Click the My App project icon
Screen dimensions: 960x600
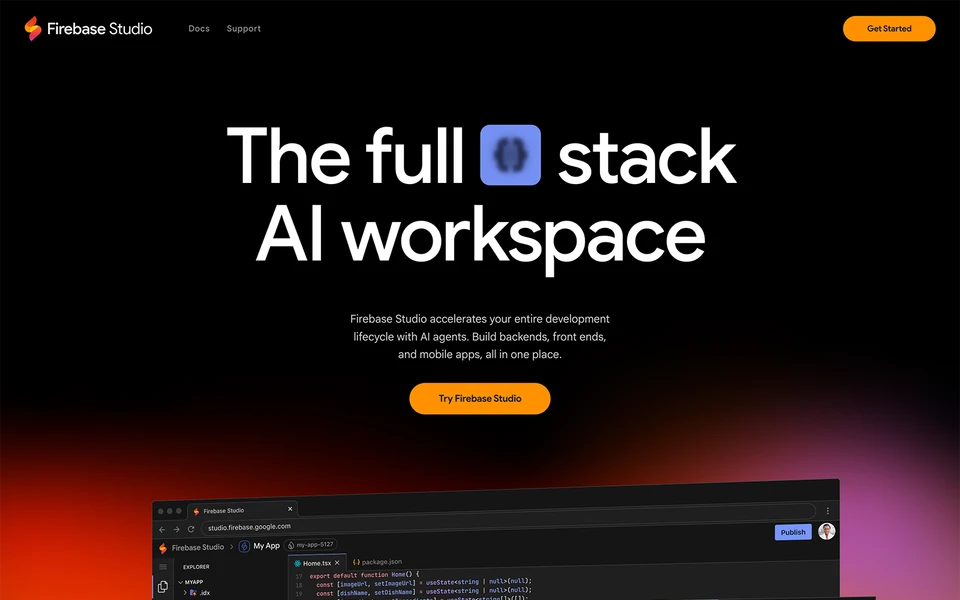(x=244, y=546)
